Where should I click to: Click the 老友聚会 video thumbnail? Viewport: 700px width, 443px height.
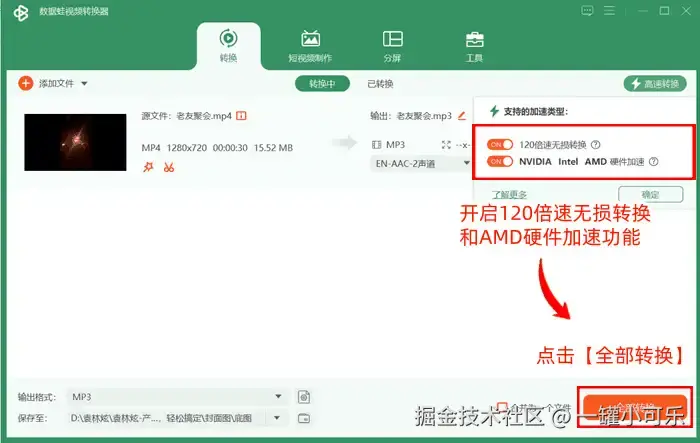pos(75,142)
